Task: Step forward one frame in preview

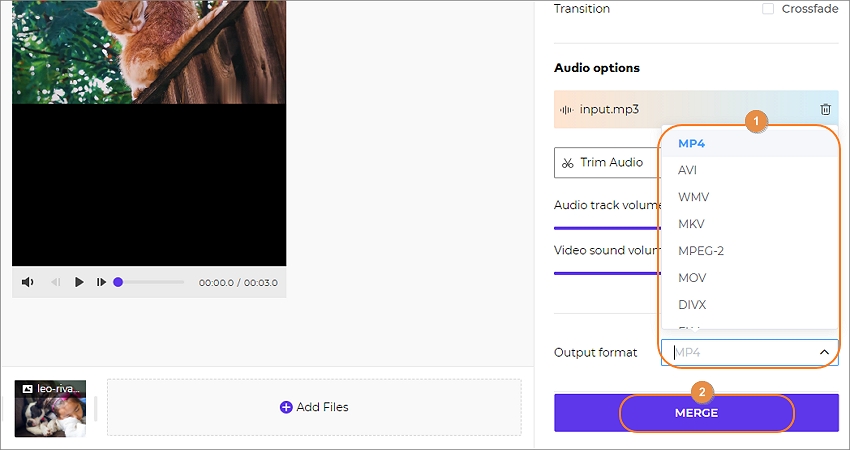Action: (x=101, y=282)
